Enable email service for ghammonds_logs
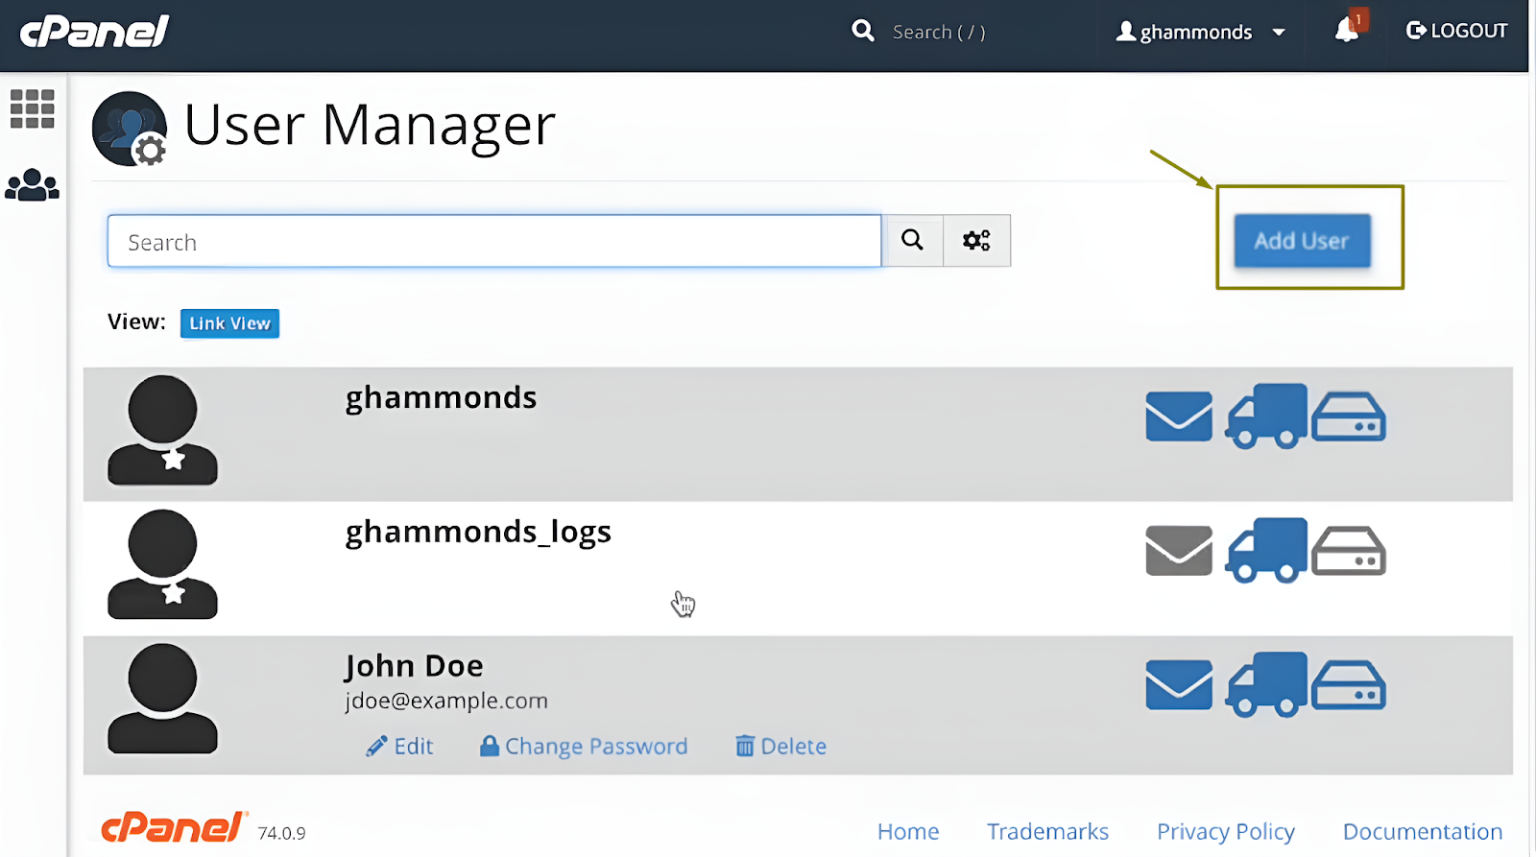The width and height of the screenshot is (1536, 857). [x=1178, y=549]
